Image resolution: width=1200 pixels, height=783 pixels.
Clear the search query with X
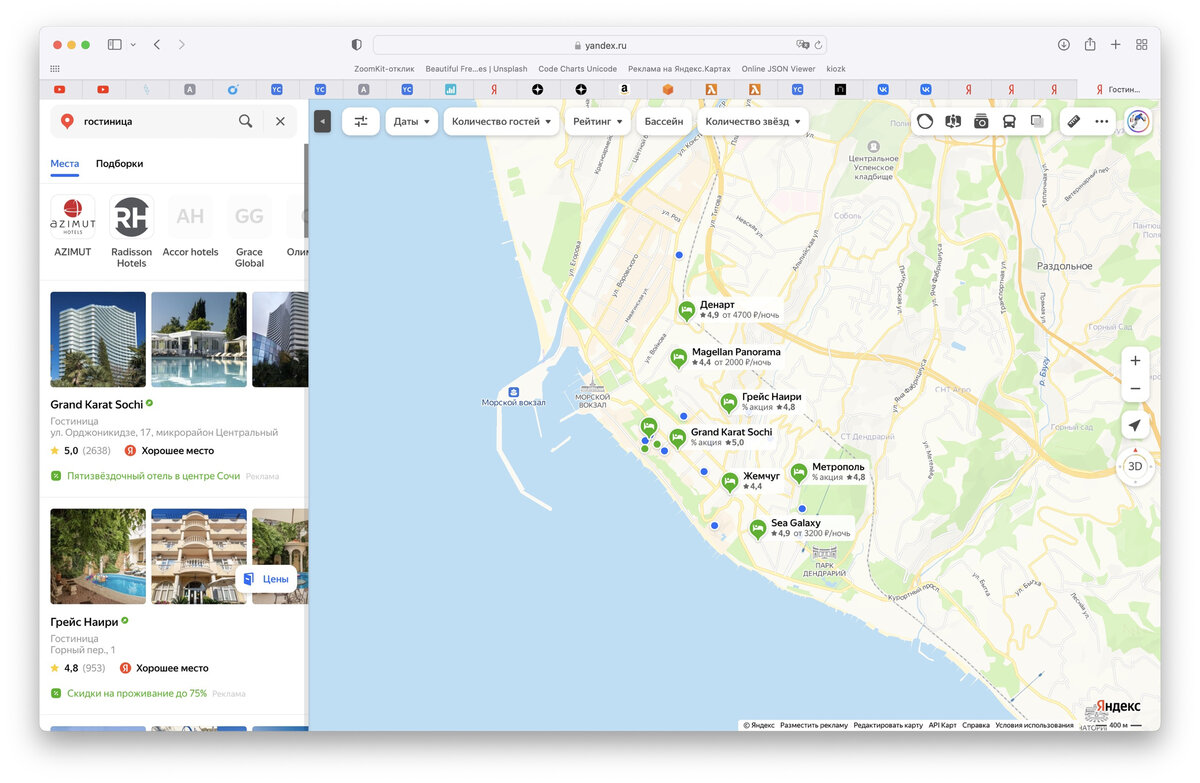point(280,121)
